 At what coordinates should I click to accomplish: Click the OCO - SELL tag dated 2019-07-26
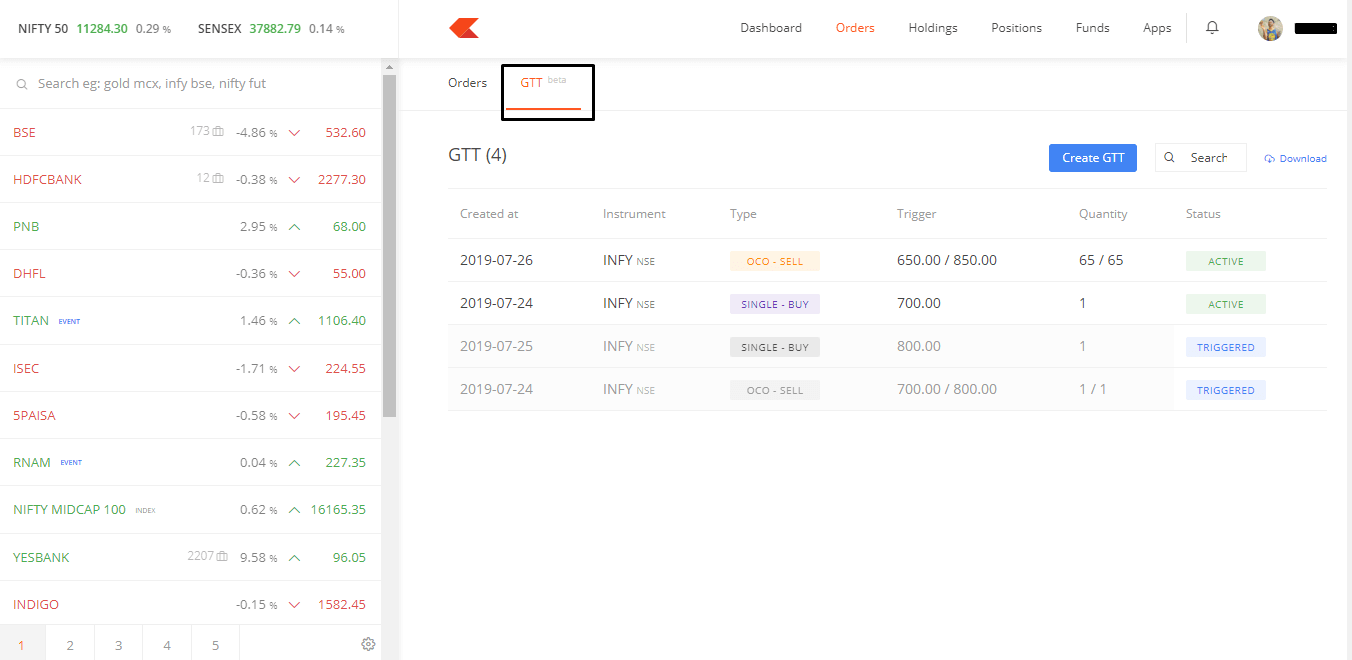(775, 261)
